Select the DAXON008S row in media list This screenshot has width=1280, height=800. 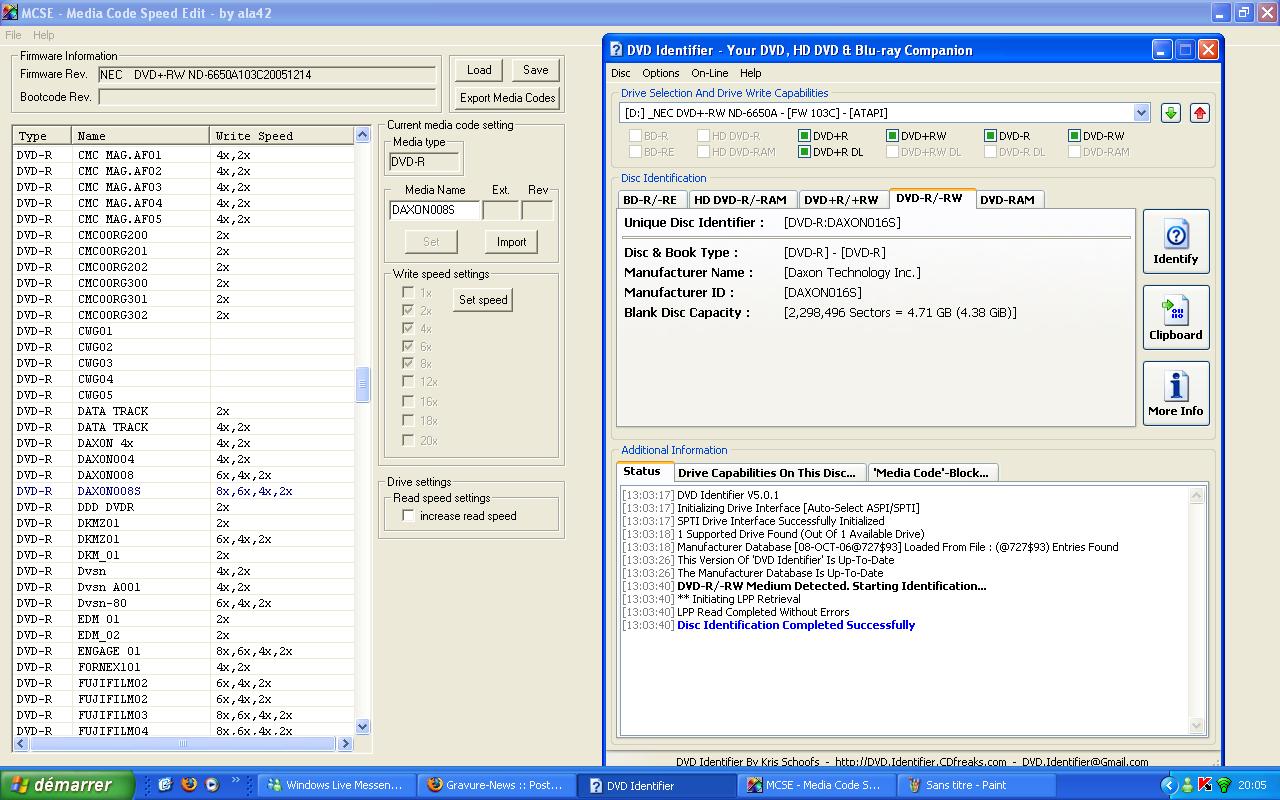tap(184, 491)
